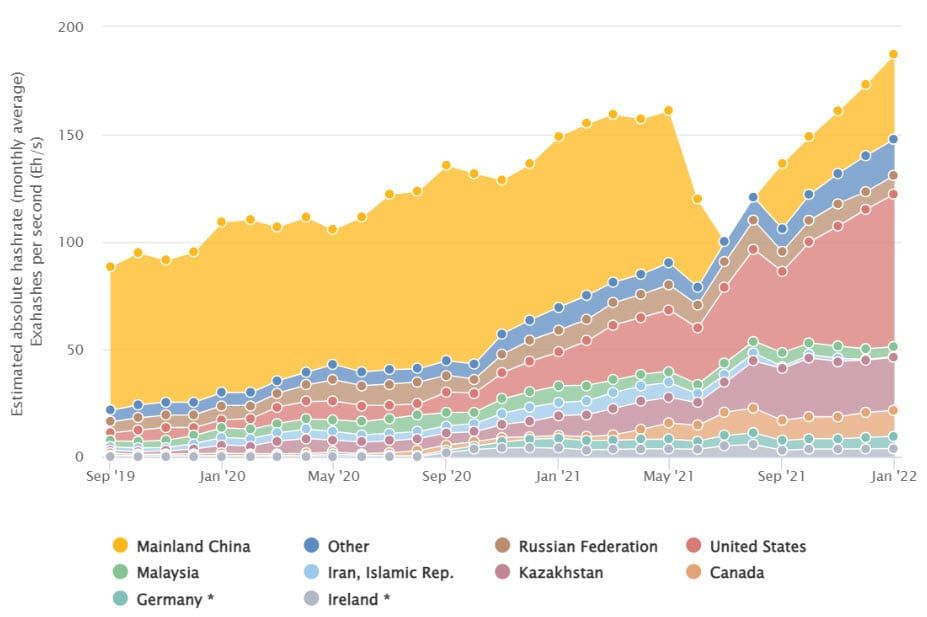
Task: Toggle the Other series legend item
Action: 336,546
